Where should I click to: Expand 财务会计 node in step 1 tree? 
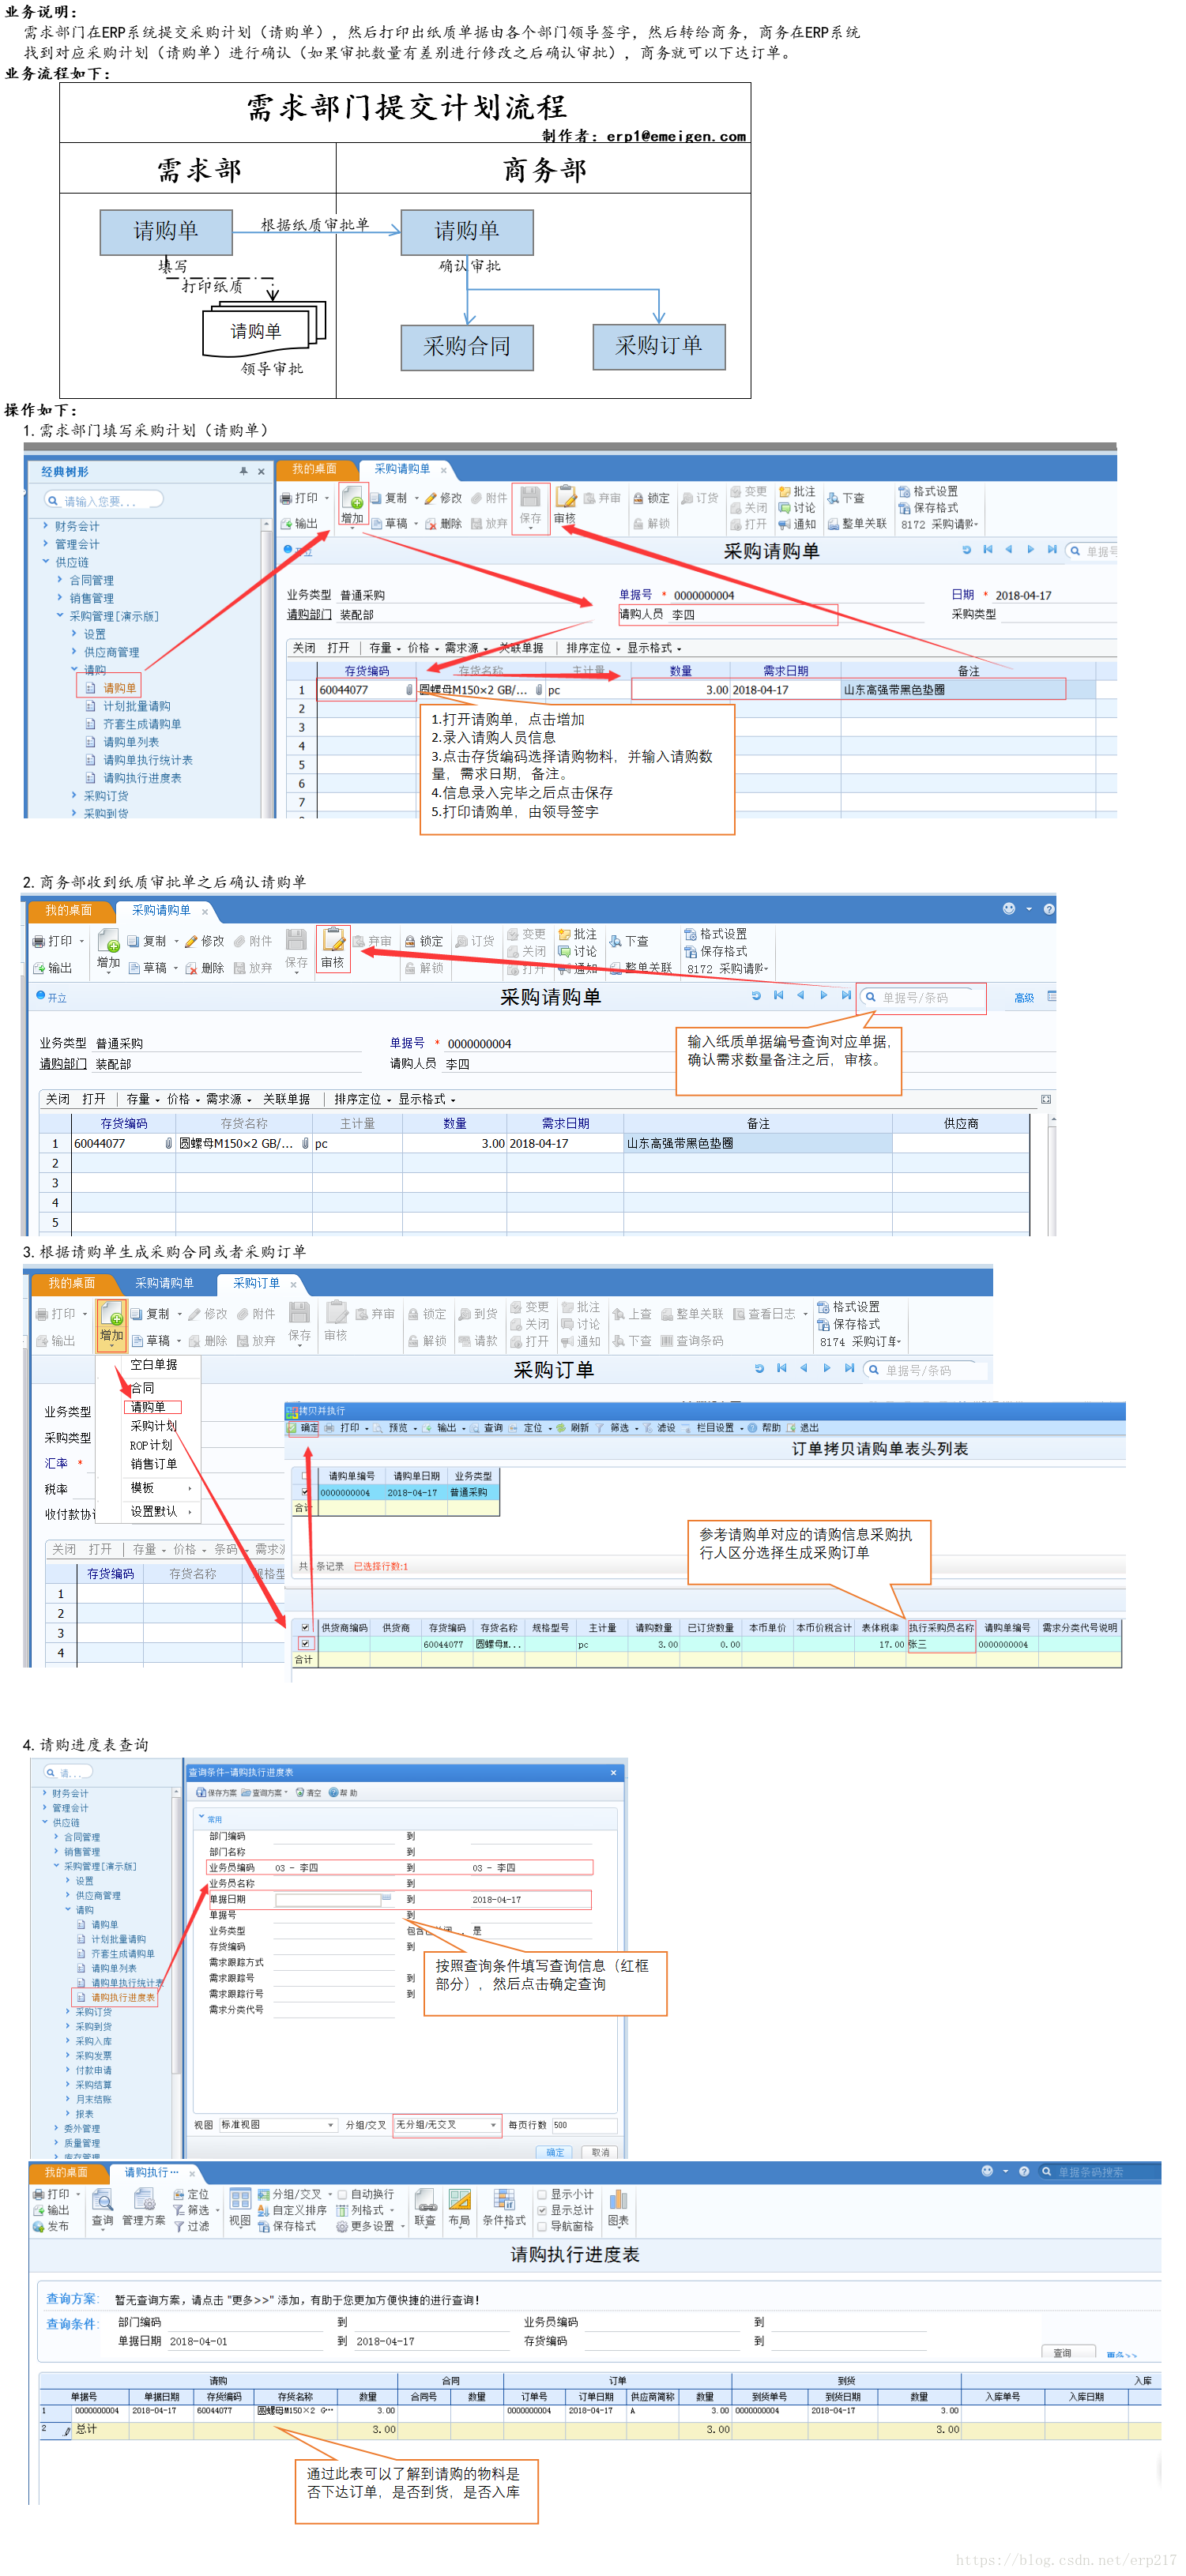pyautogui.click(x=46, y=525)
